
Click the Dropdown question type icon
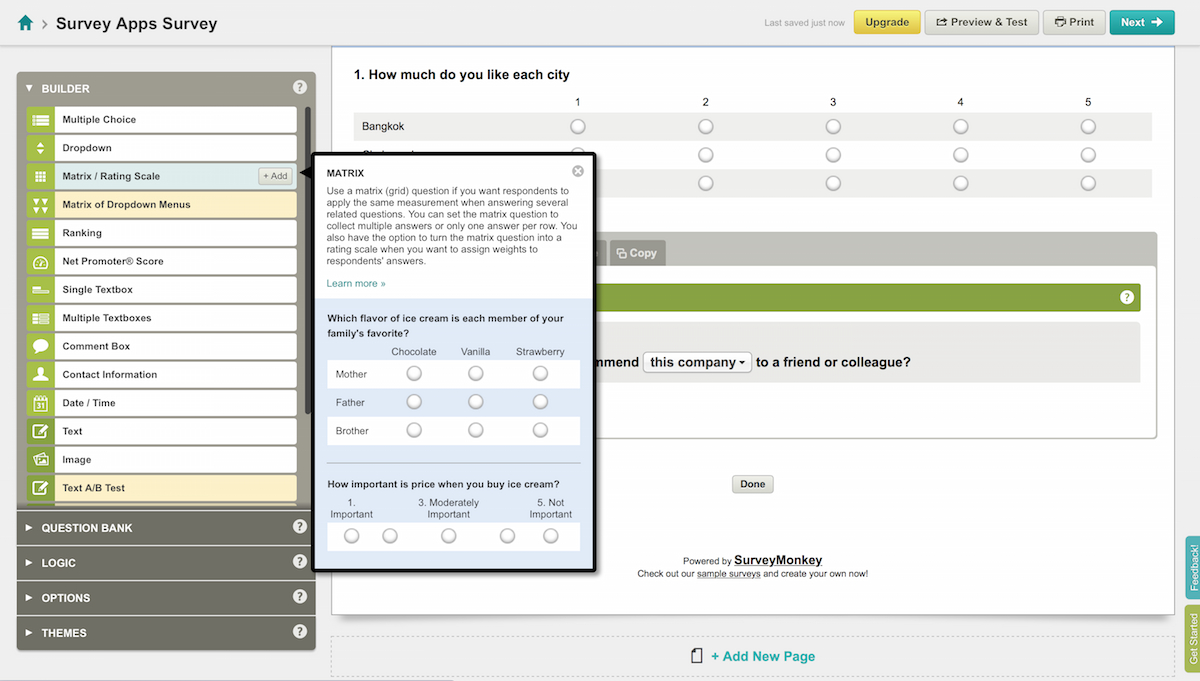(x=41, y=148)
